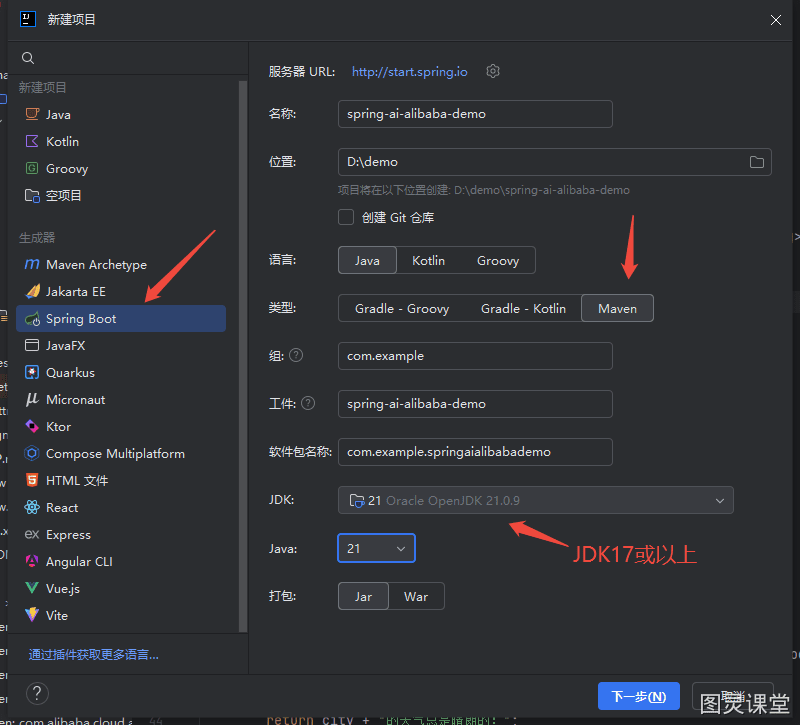Pick the Vue.js generator
800x725 pixels.
point(121,589)
